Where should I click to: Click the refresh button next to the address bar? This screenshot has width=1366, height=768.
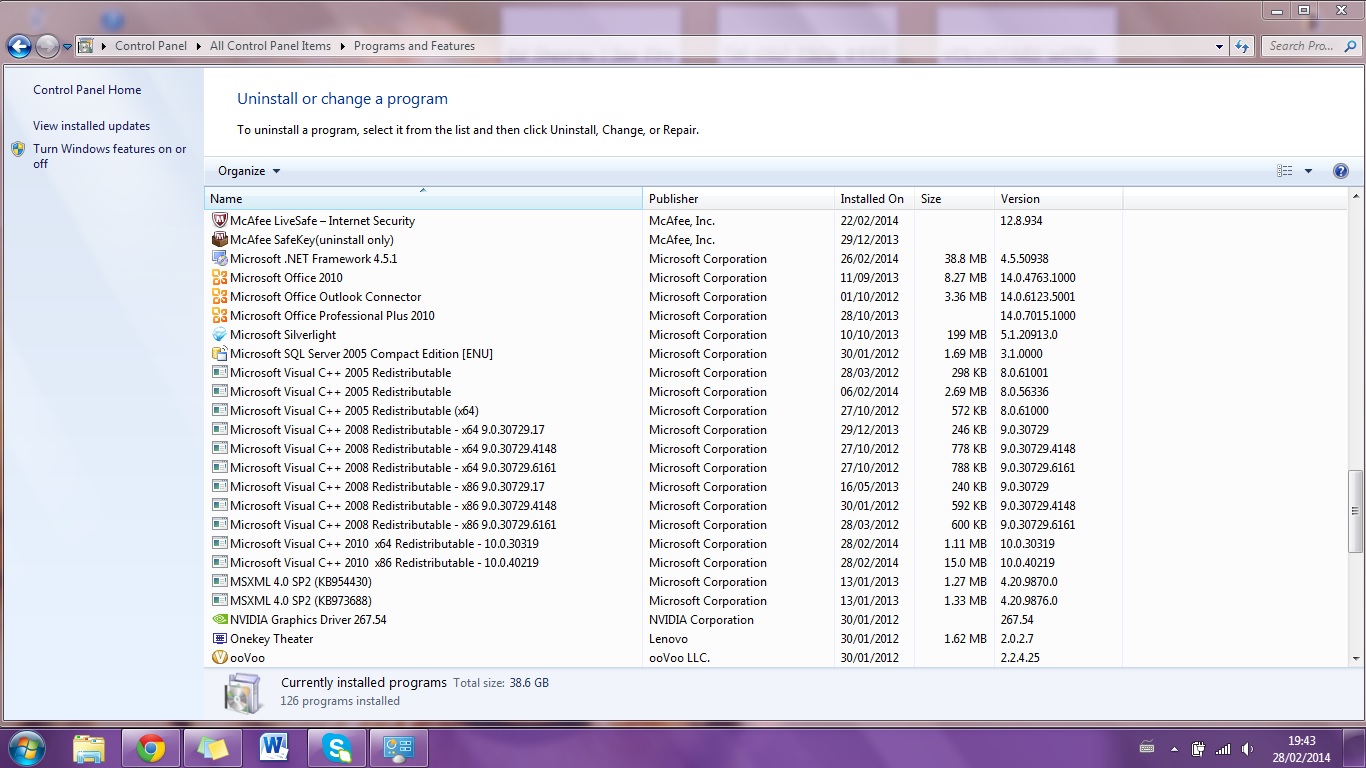1242,46
